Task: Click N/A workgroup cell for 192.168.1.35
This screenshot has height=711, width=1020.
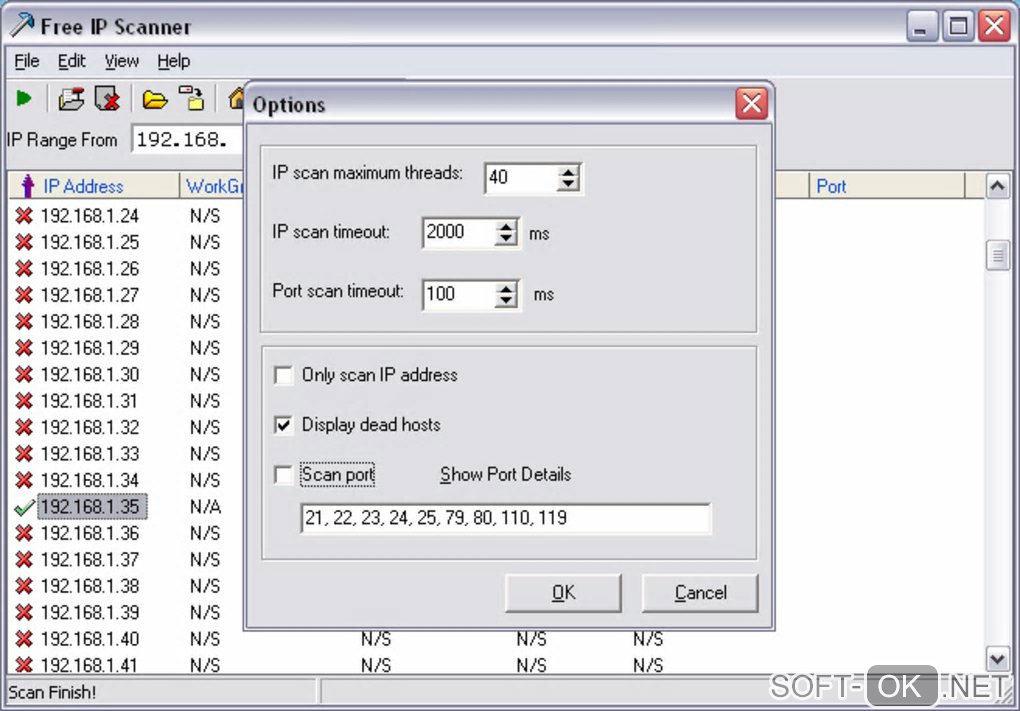Action: [206, 507]
